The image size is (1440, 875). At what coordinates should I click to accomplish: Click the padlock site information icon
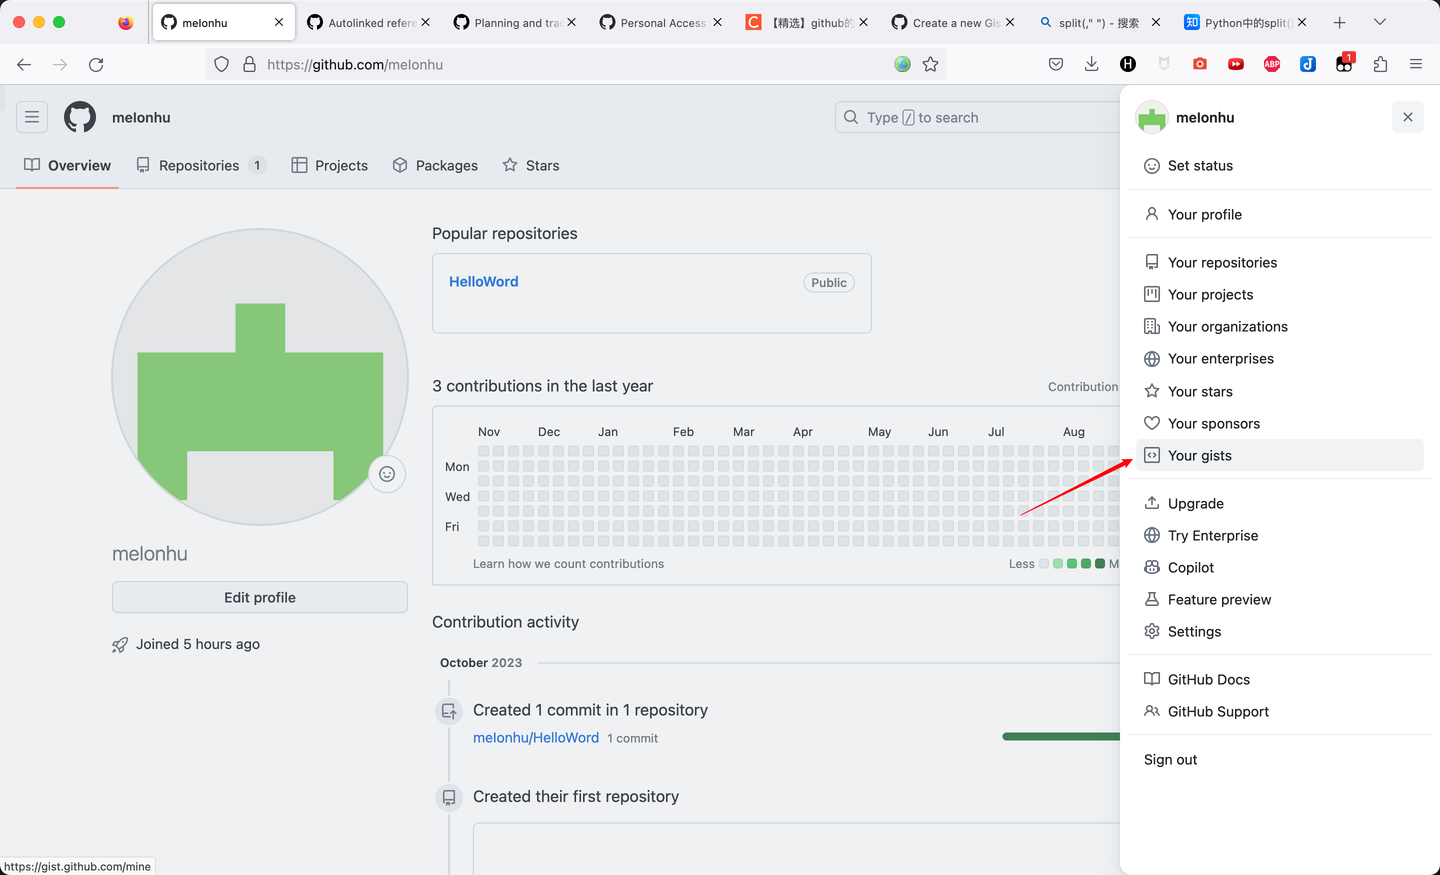coord(249,64)
